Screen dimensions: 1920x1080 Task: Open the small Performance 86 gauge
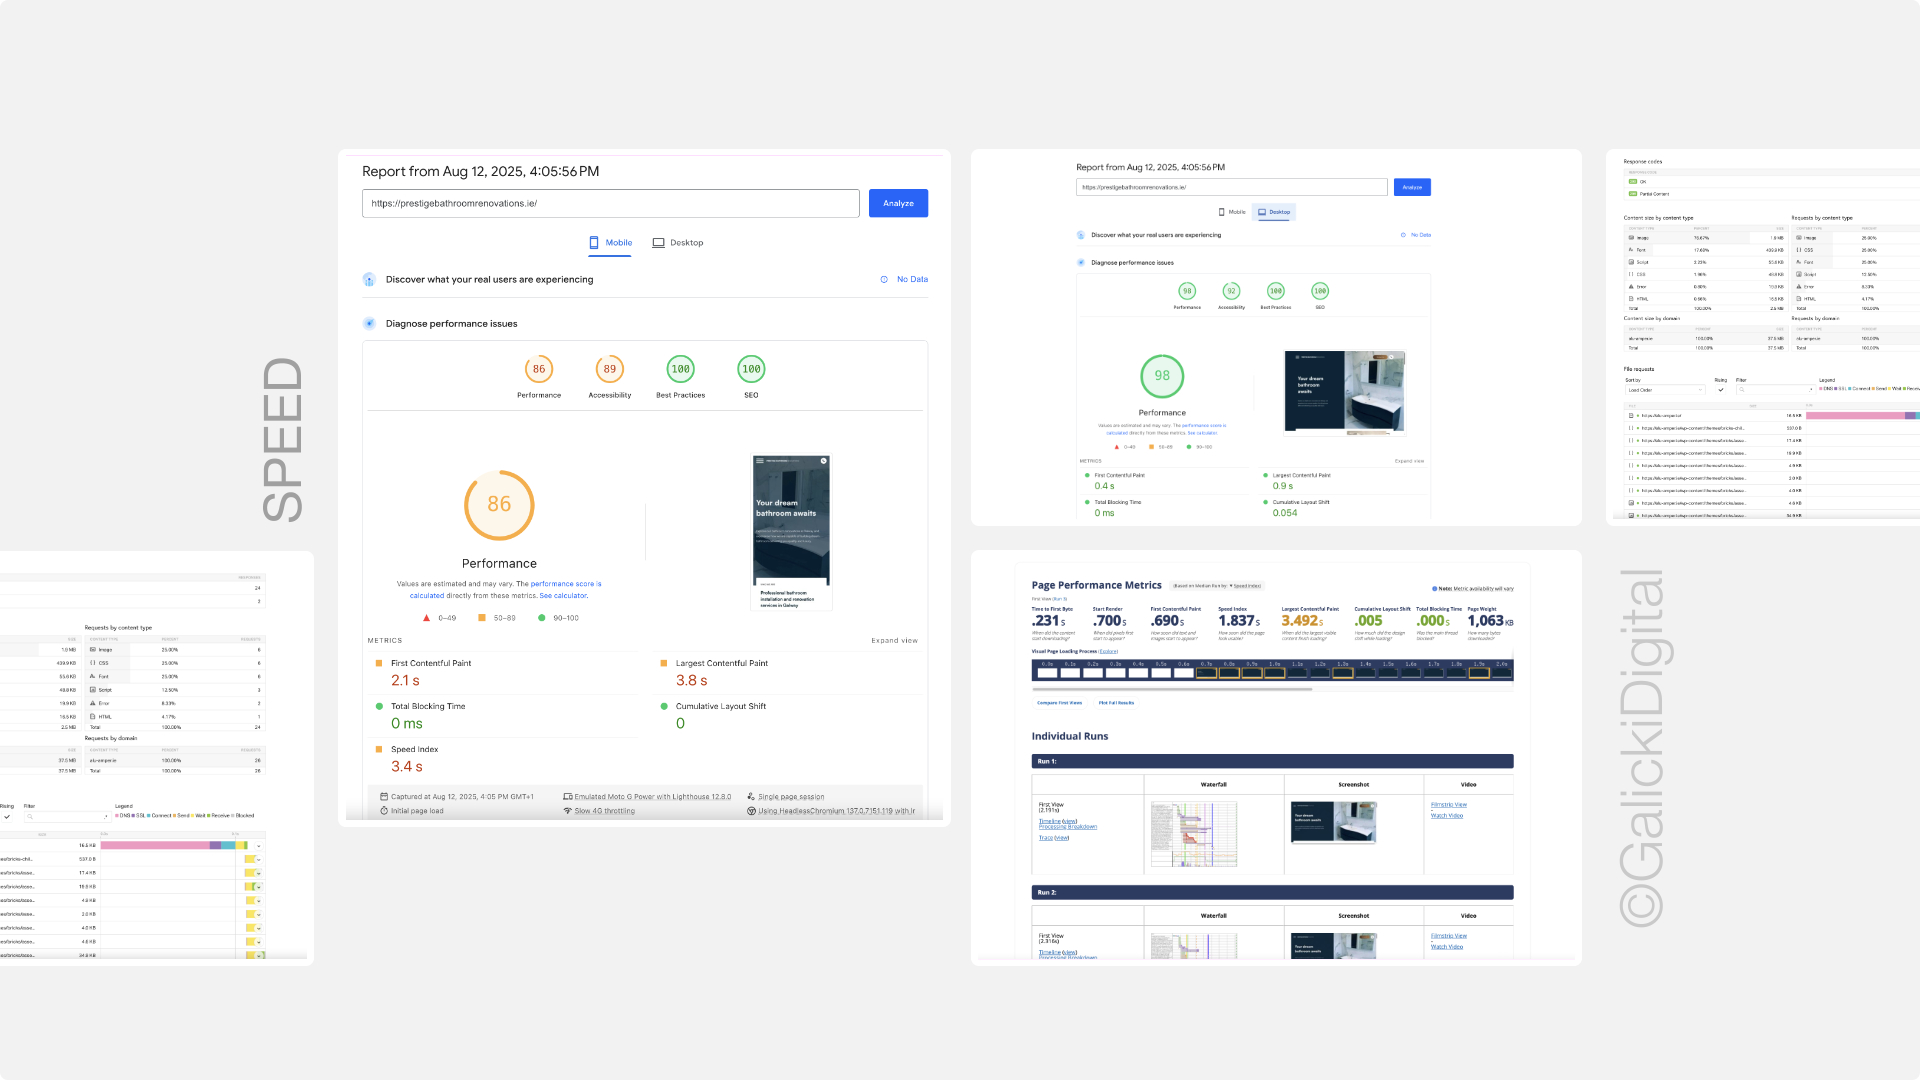pyautogui.click(x=539, y=369)
